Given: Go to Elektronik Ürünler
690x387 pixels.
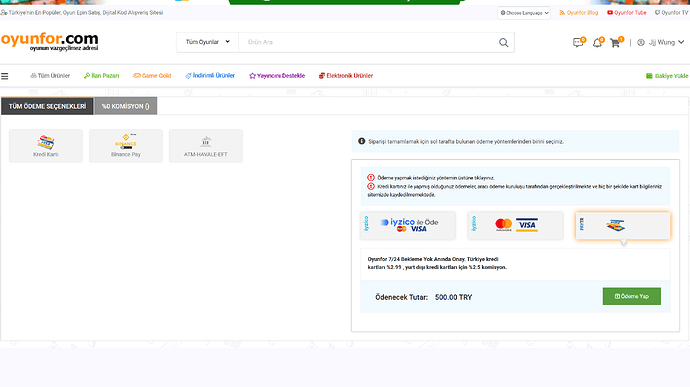Looking at the screenshot, I should click(x=346, y=76).
